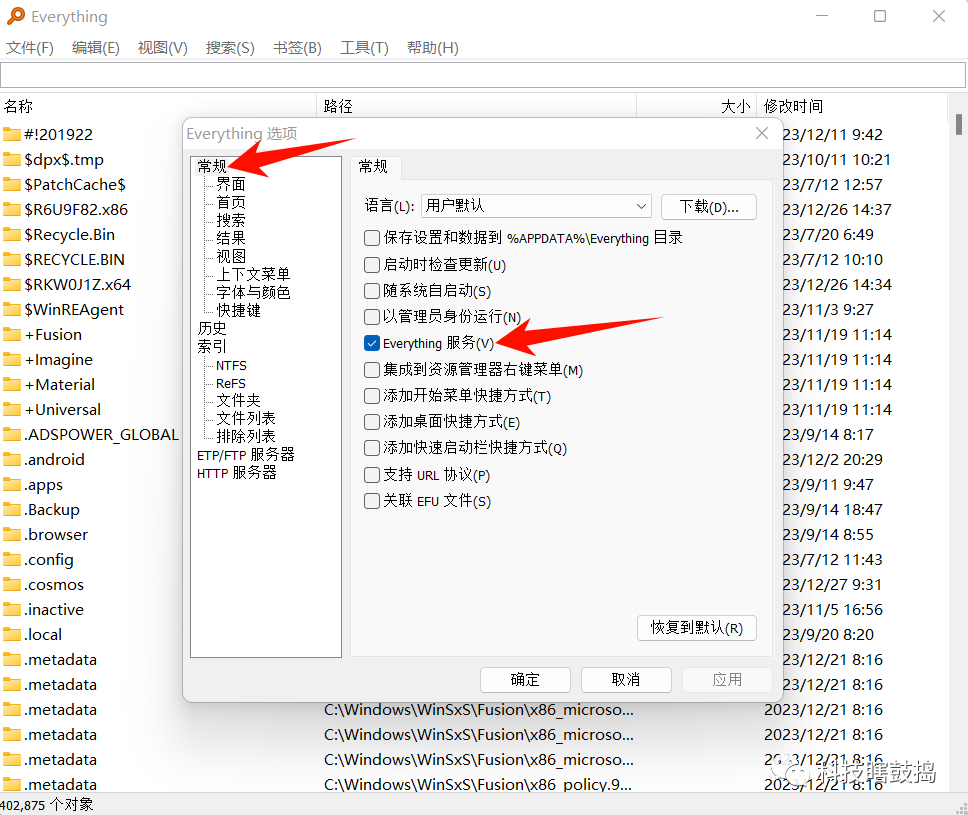Viewport: 968px width, 815px height.
Task: Click the .config folder icon
Action: 12,559
